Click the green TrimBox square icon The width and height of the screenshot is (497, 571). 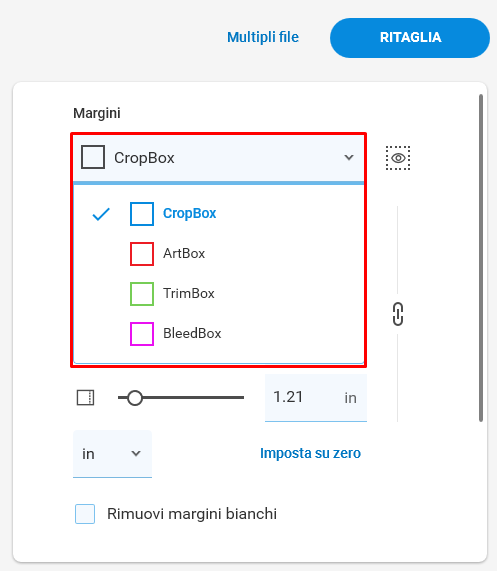click(142, 294)
